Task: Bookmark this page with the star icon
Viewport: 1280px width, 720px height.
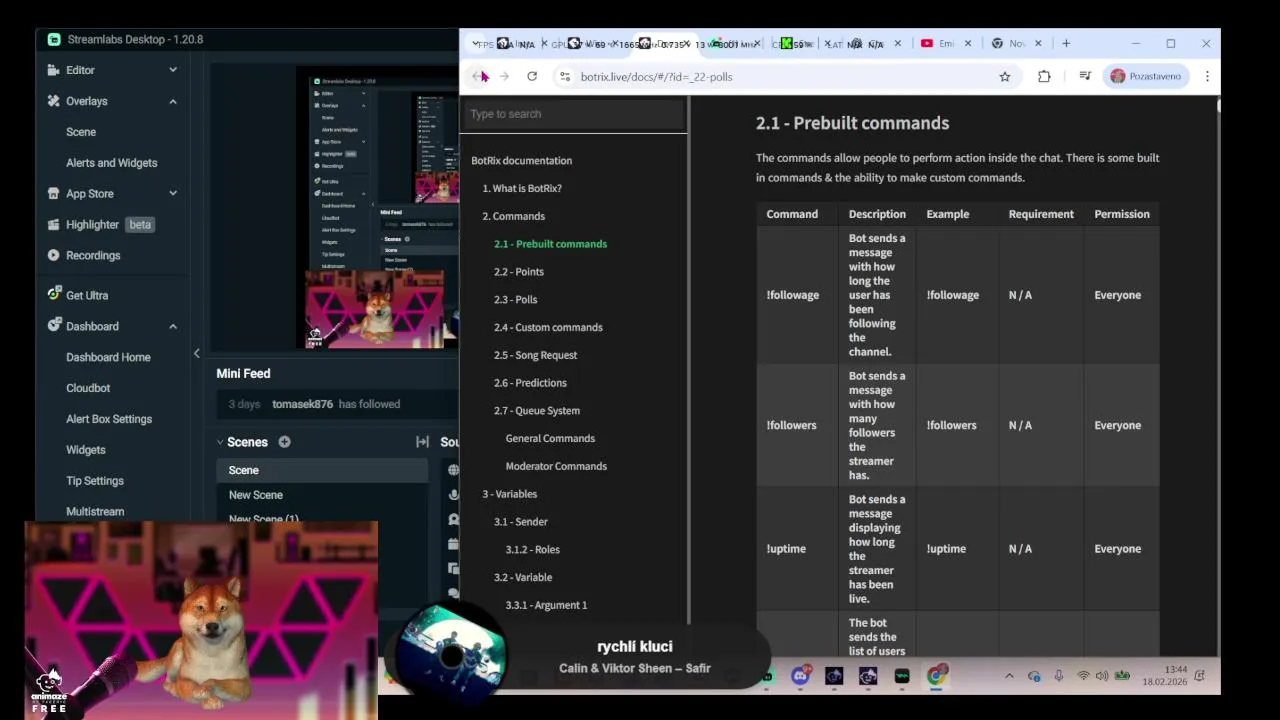Action: click(1005, 77)
